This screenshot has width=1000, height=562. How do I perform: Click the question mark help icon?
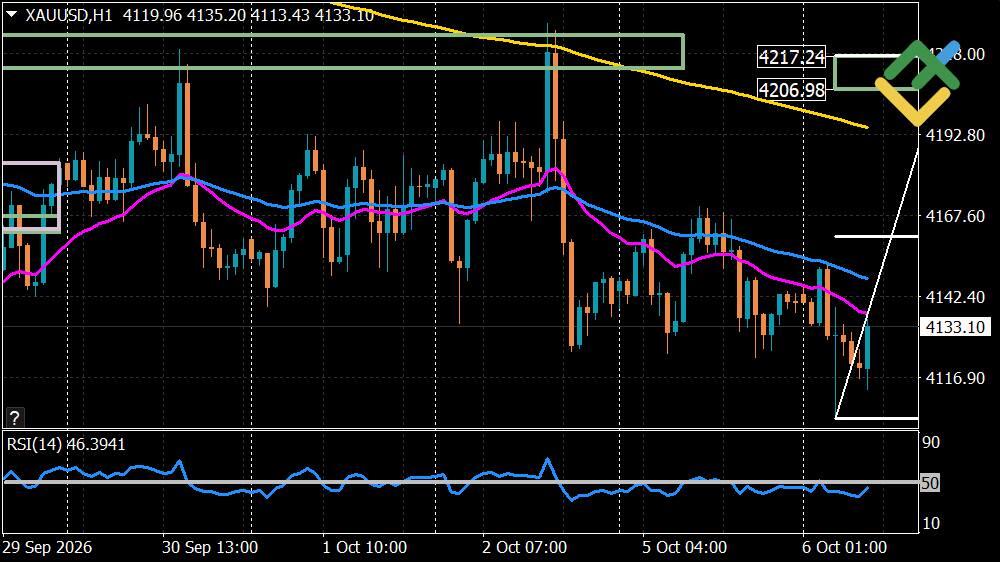coord(14,418)
